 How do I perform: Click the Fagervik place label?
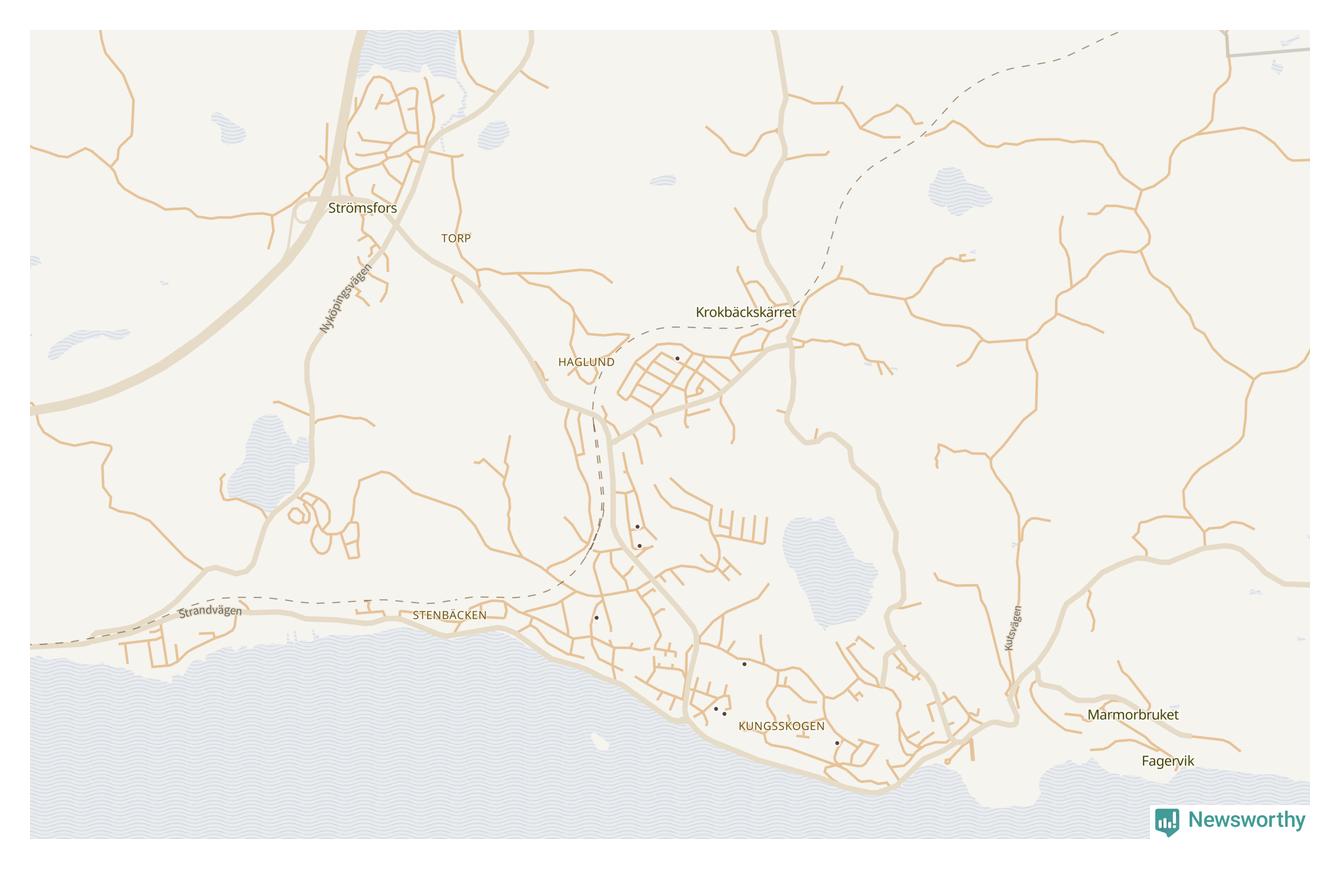pyautogui.click(x=1168, y=761)
